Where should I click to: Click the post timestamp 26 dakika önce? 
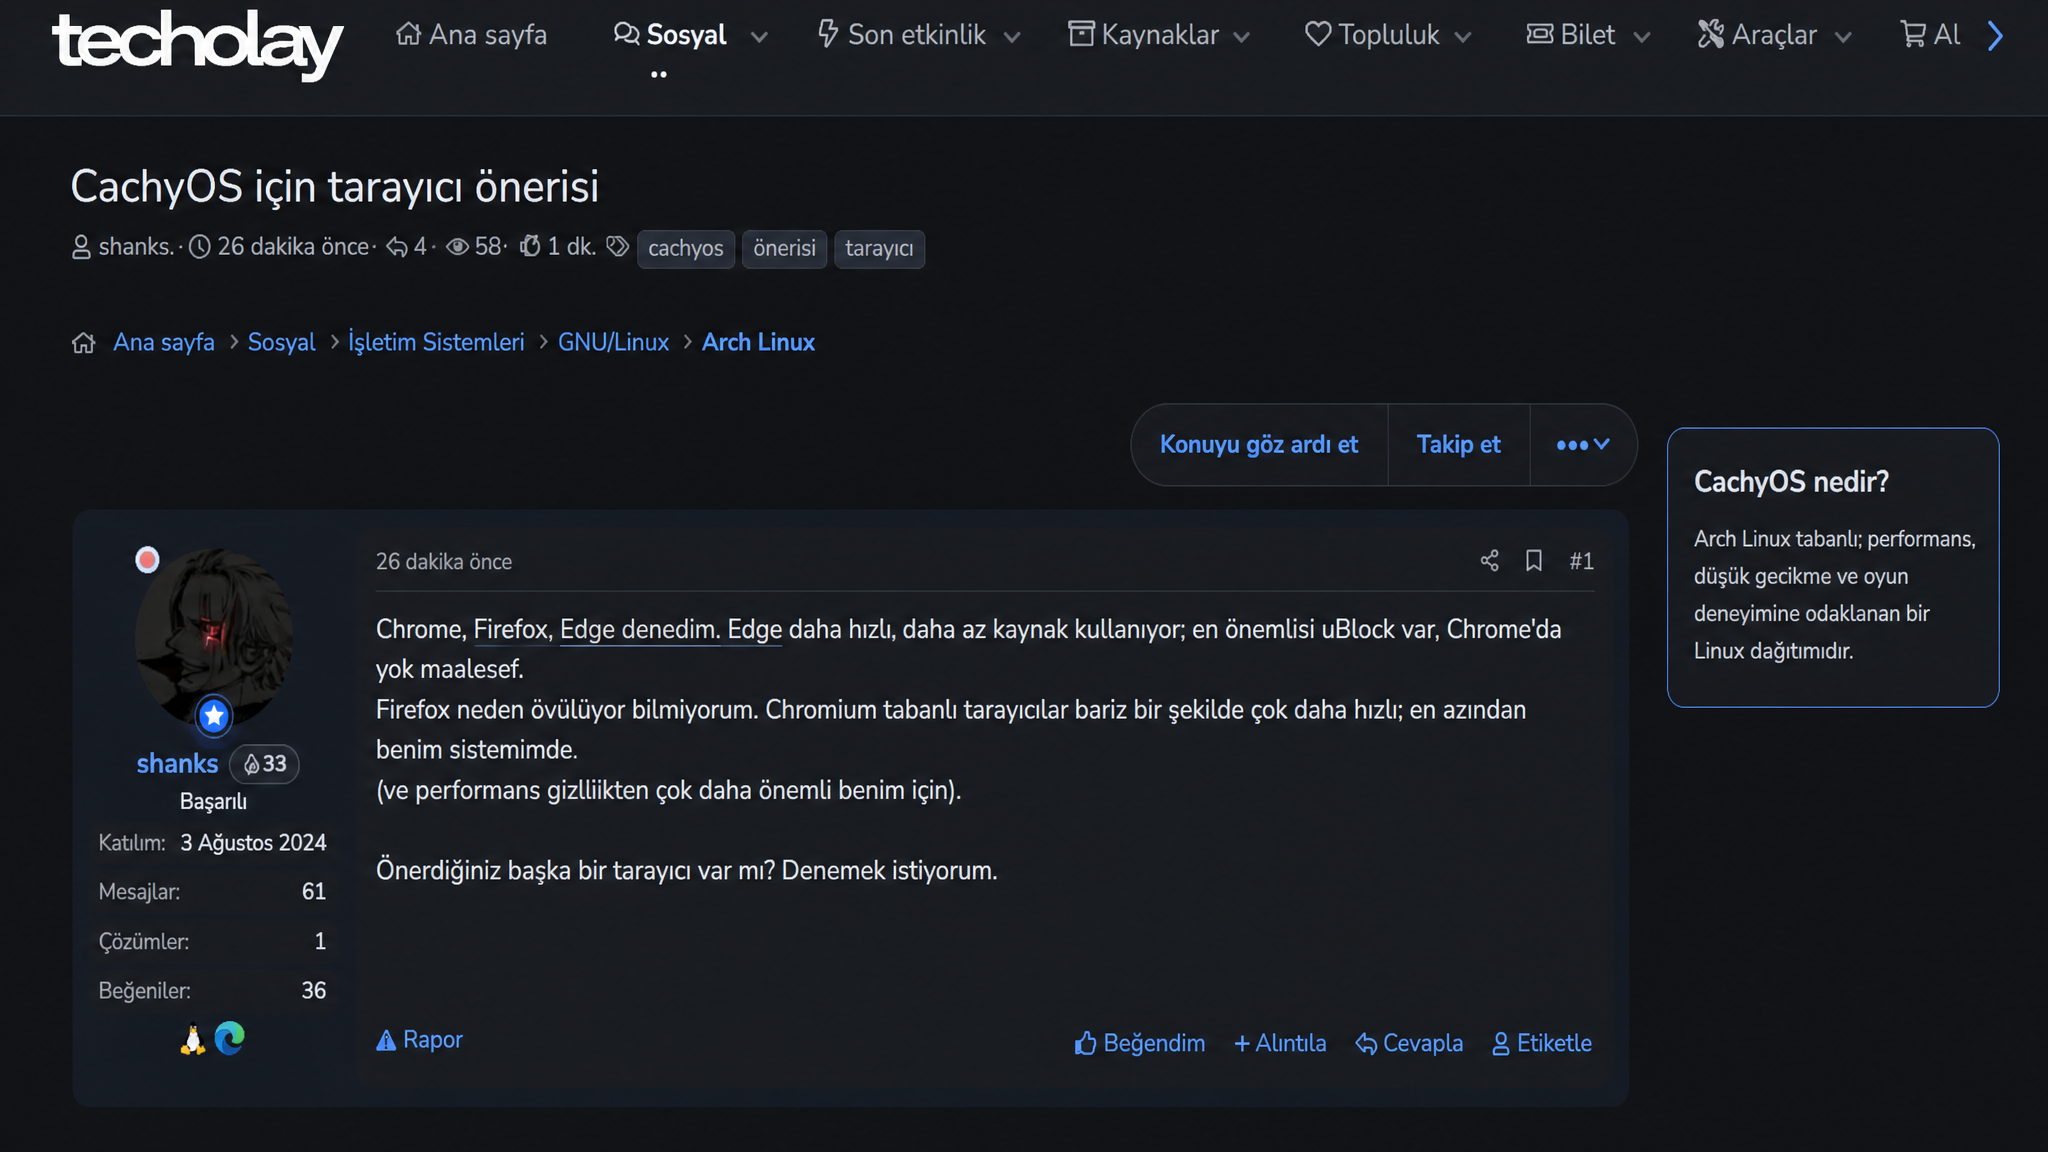tap(444, 562)
